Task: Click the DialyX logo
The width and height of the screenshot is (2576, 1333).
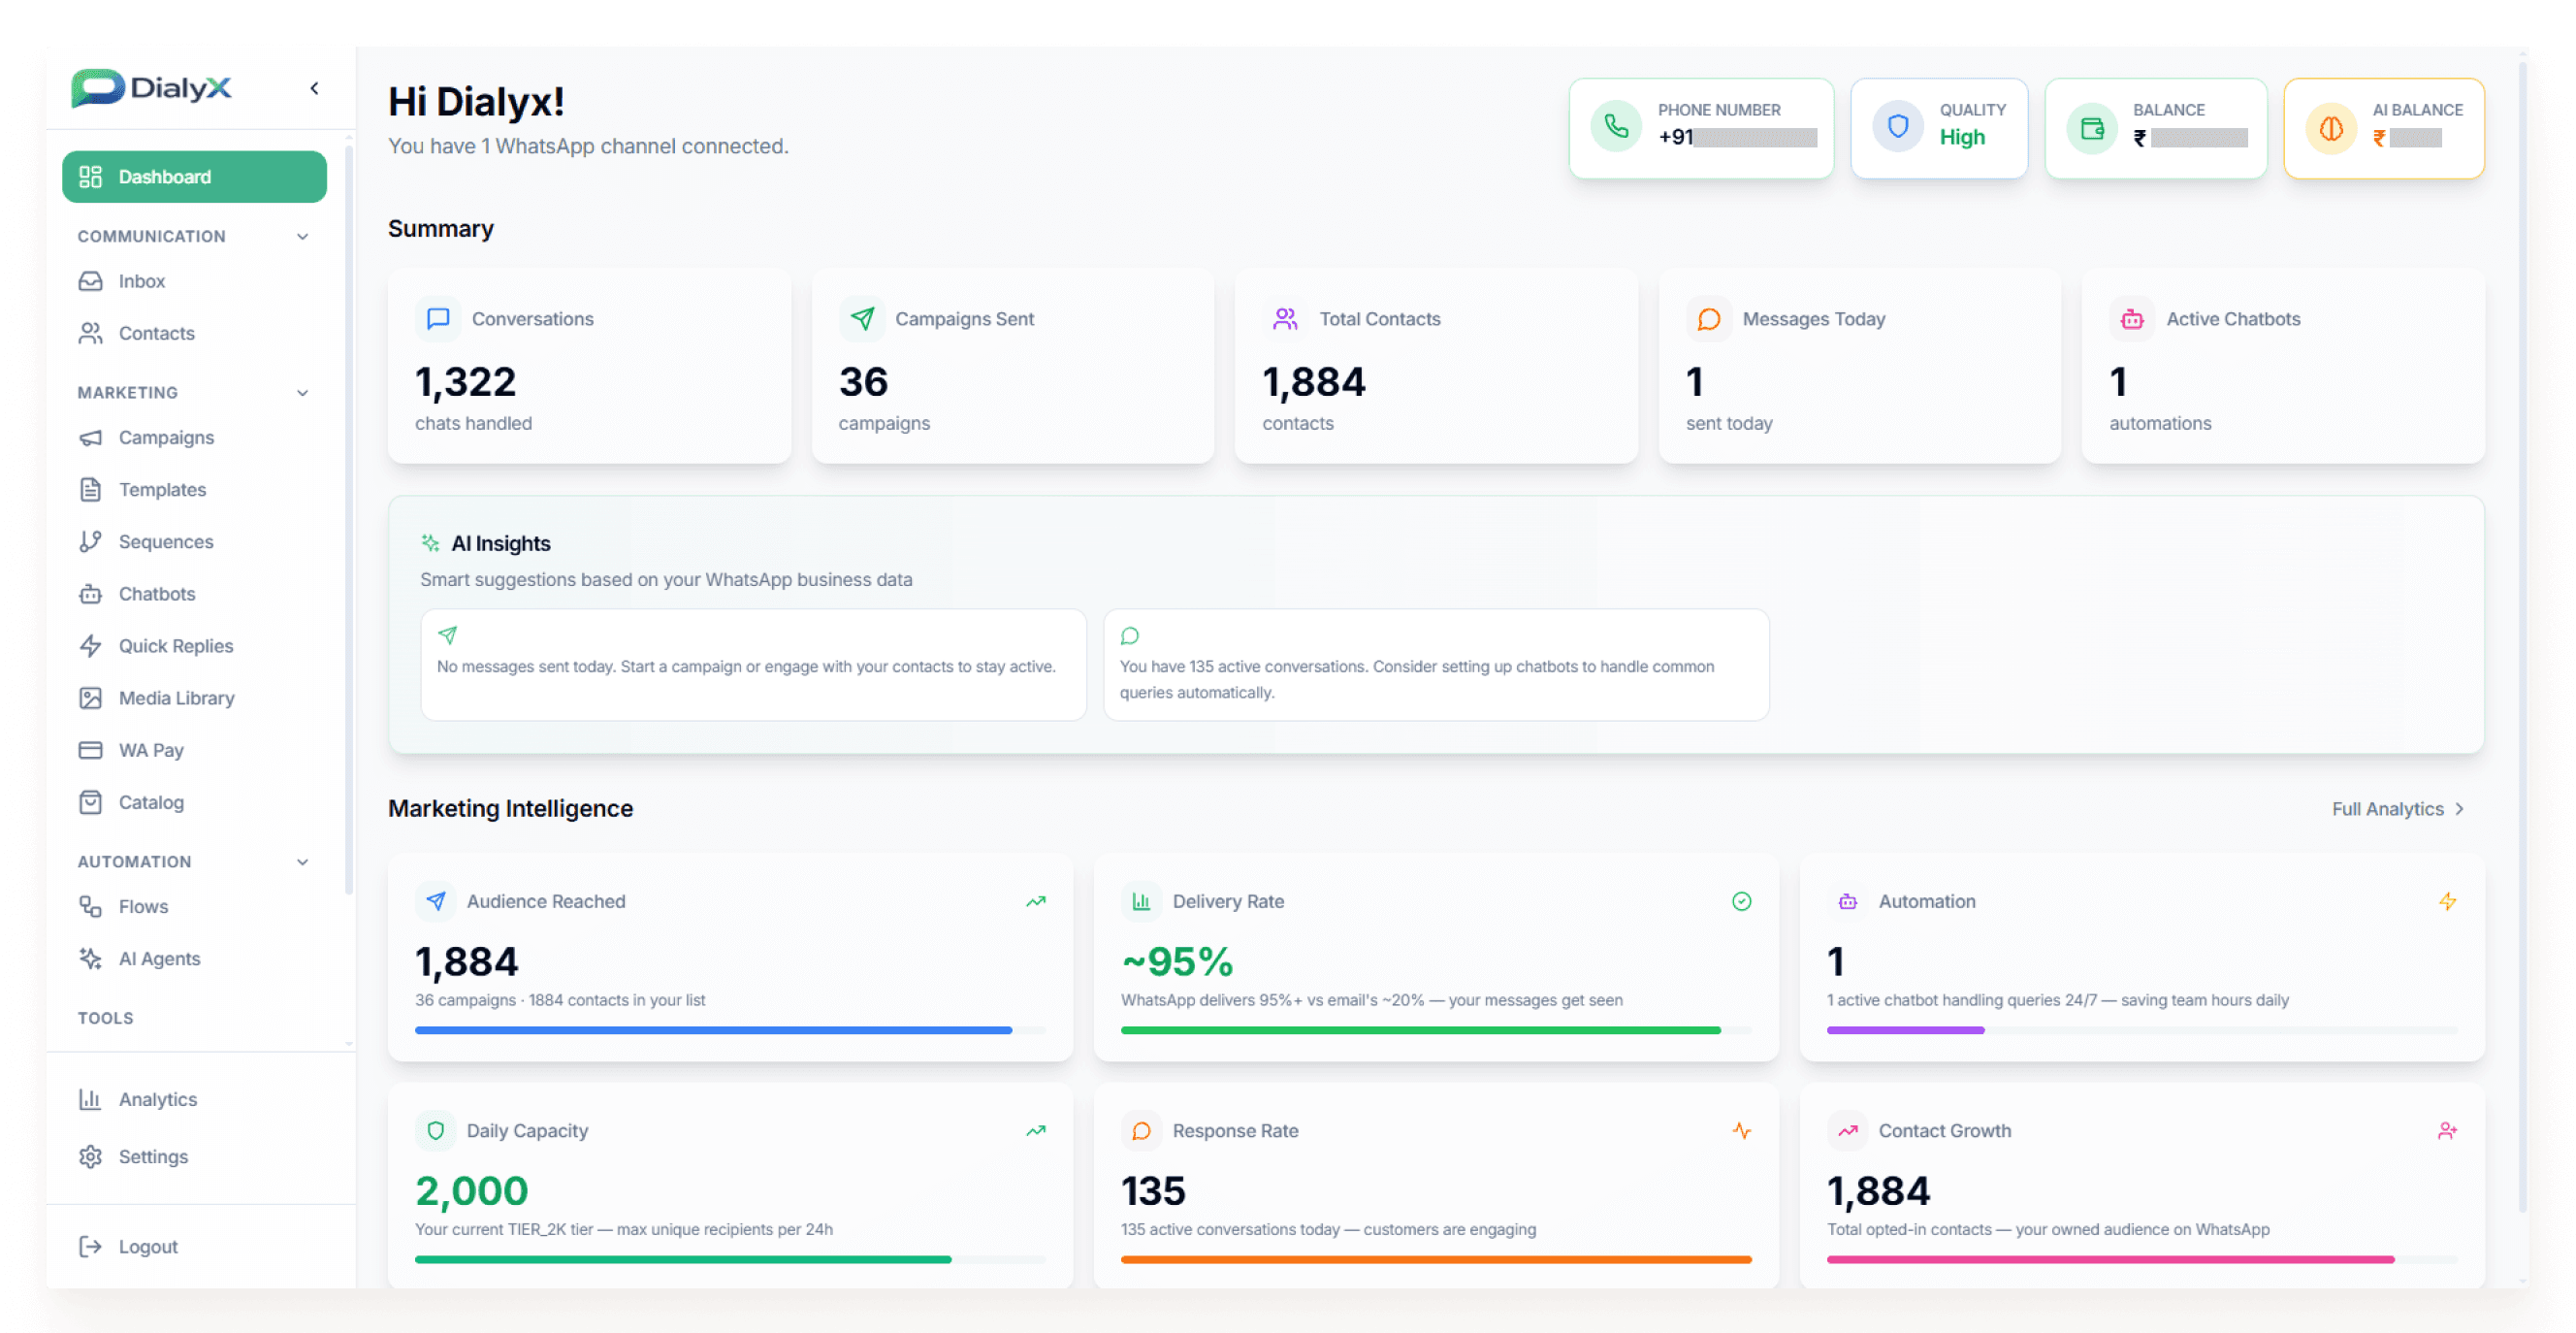Action: click(x=152, y=88)
